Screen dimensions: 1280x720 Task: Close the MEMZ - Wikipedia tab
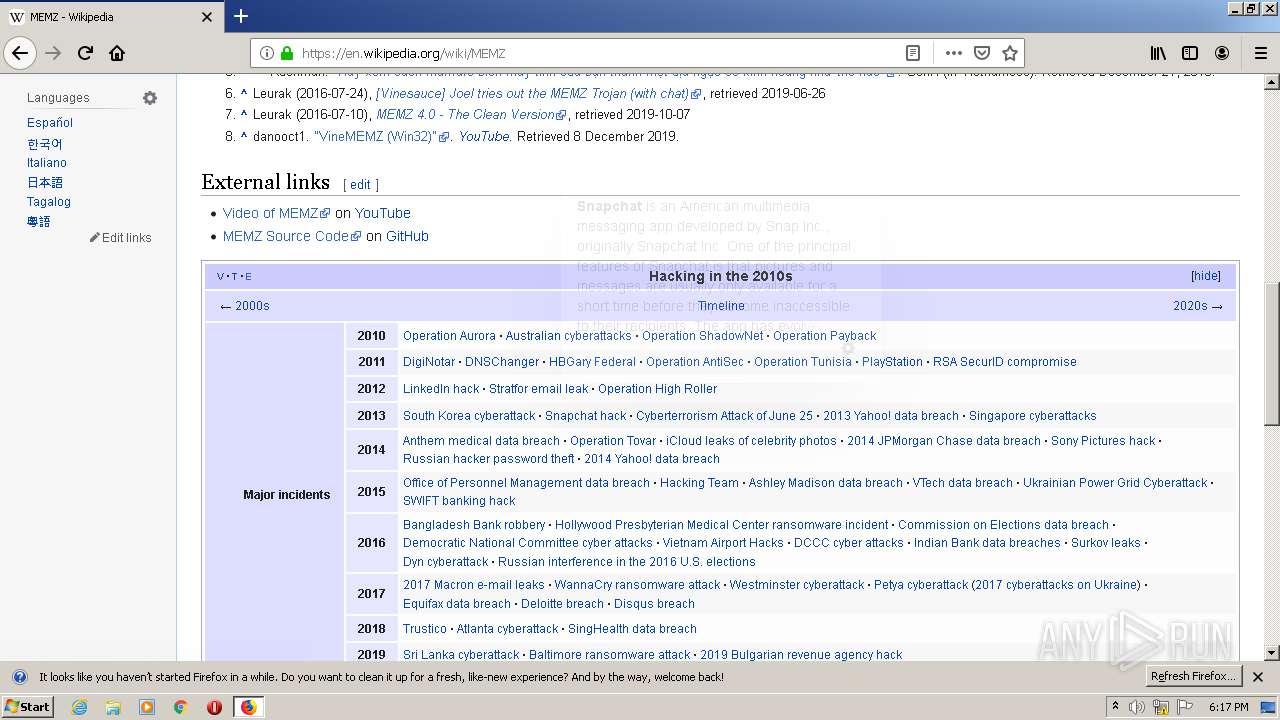207,17
